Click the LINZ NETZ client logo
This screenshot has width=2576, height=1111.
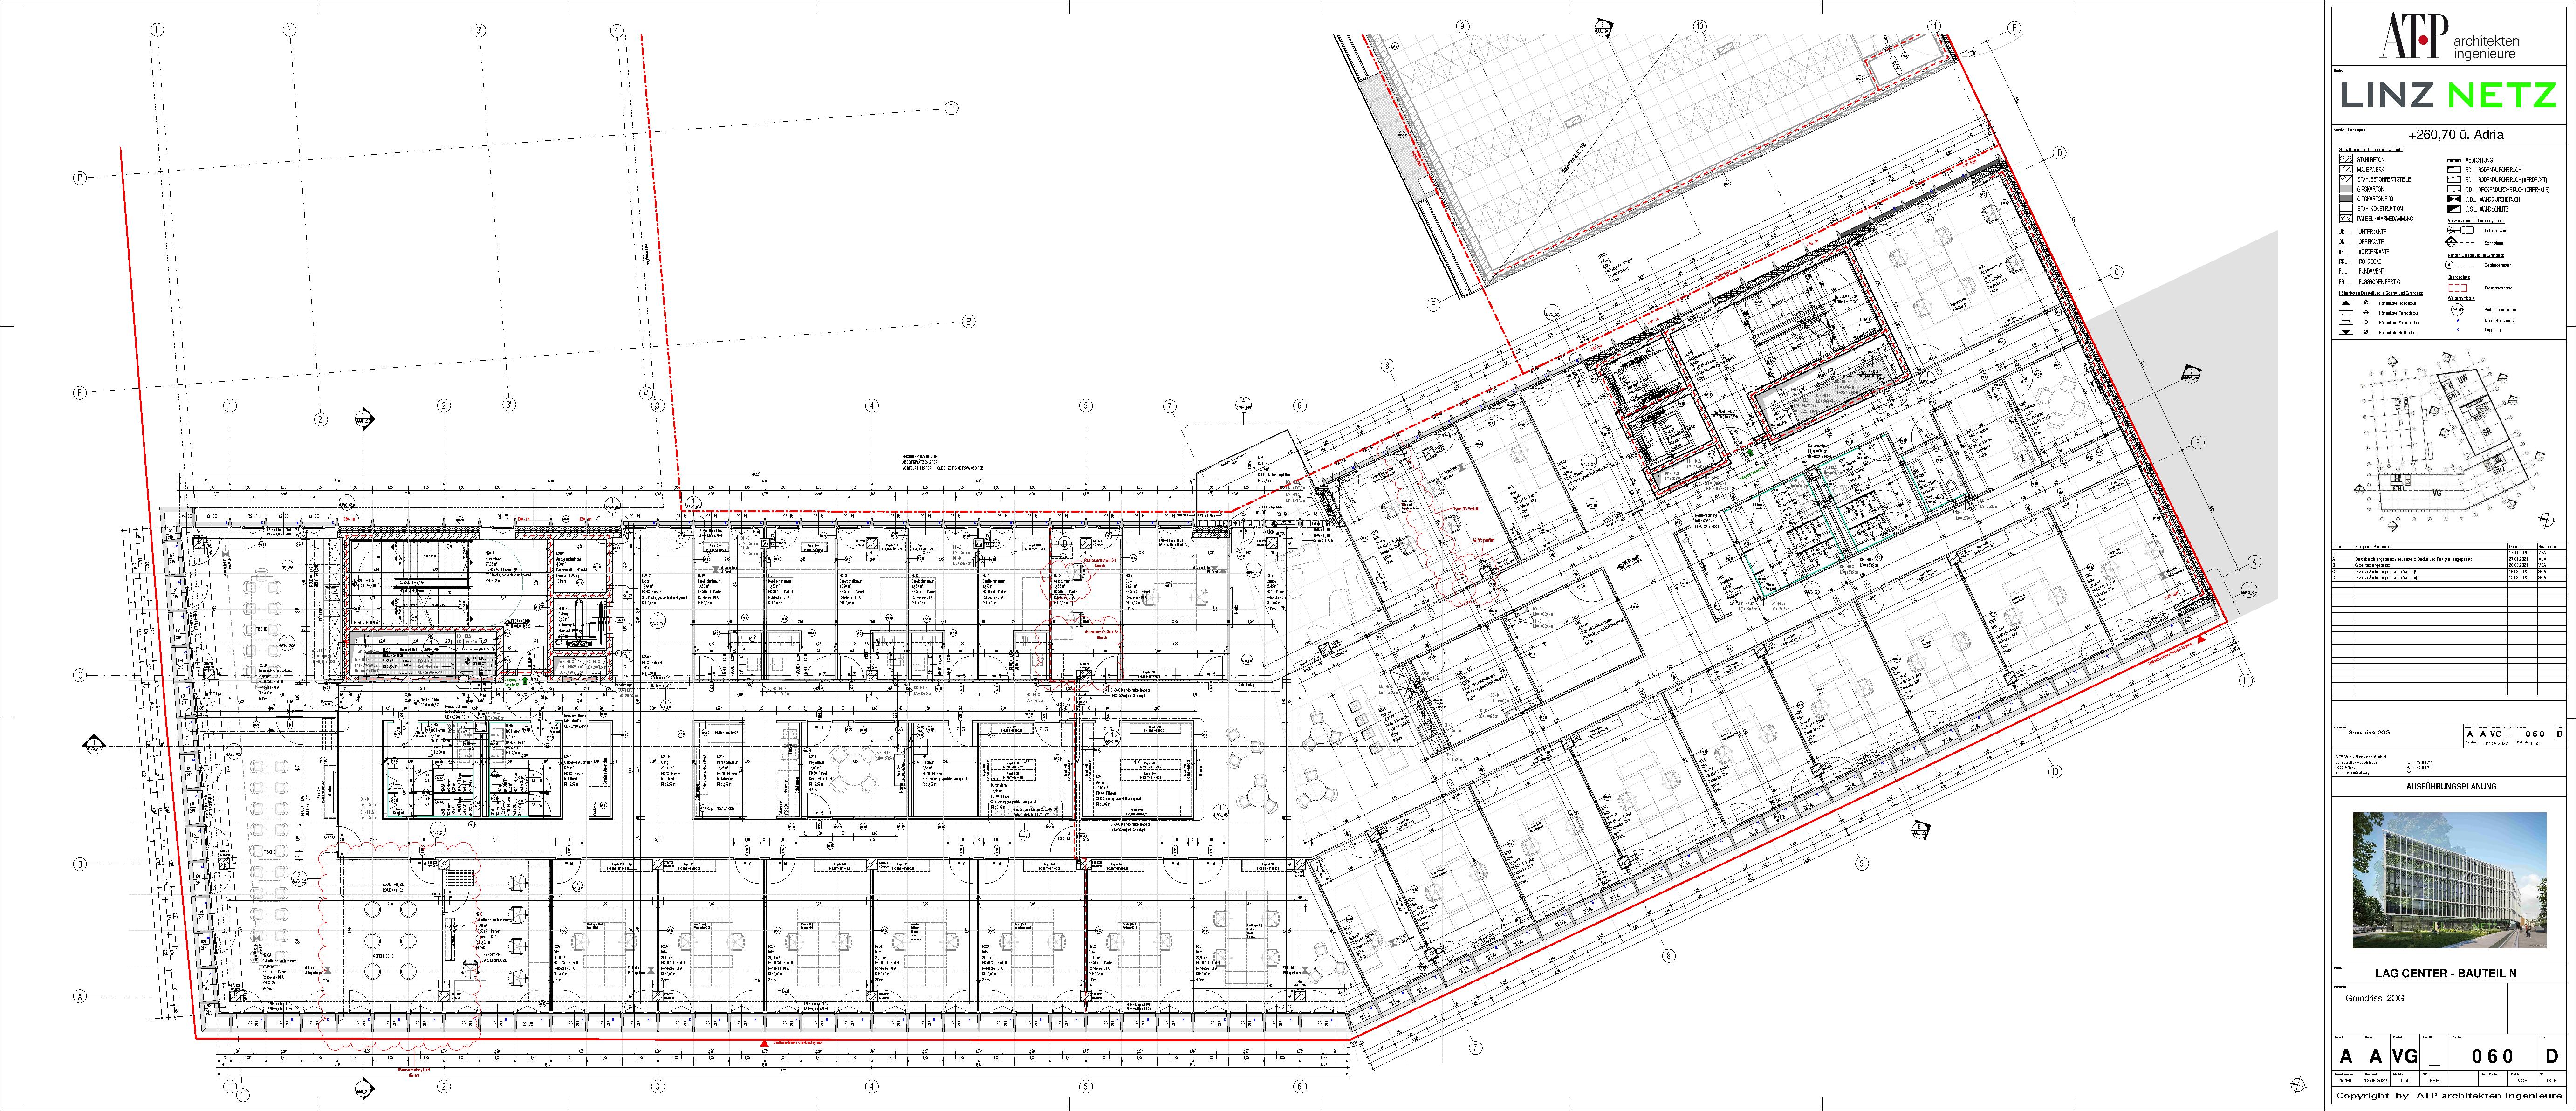[x=2448, y=96]
